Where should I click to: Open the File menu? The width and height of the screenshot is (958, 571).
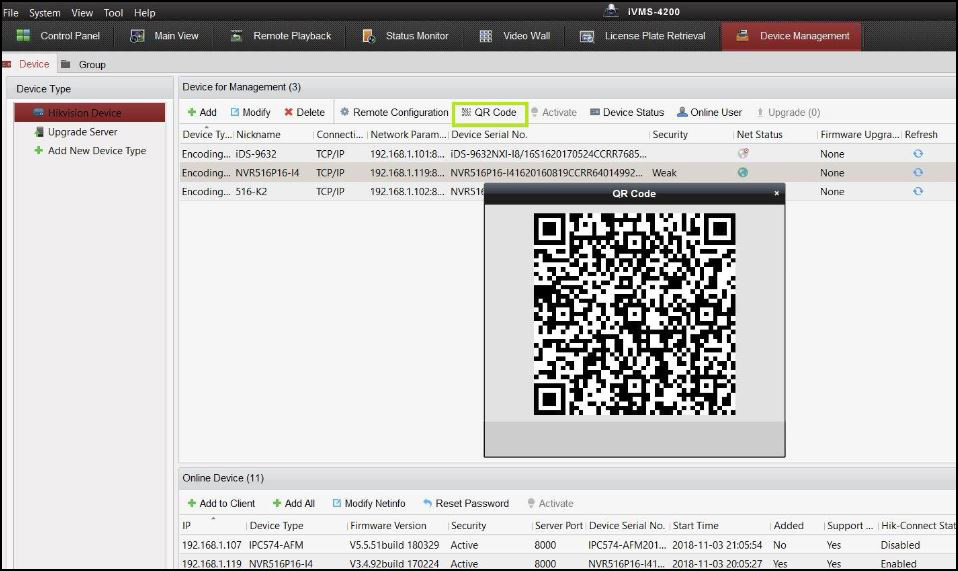click(x=10, y=12)
